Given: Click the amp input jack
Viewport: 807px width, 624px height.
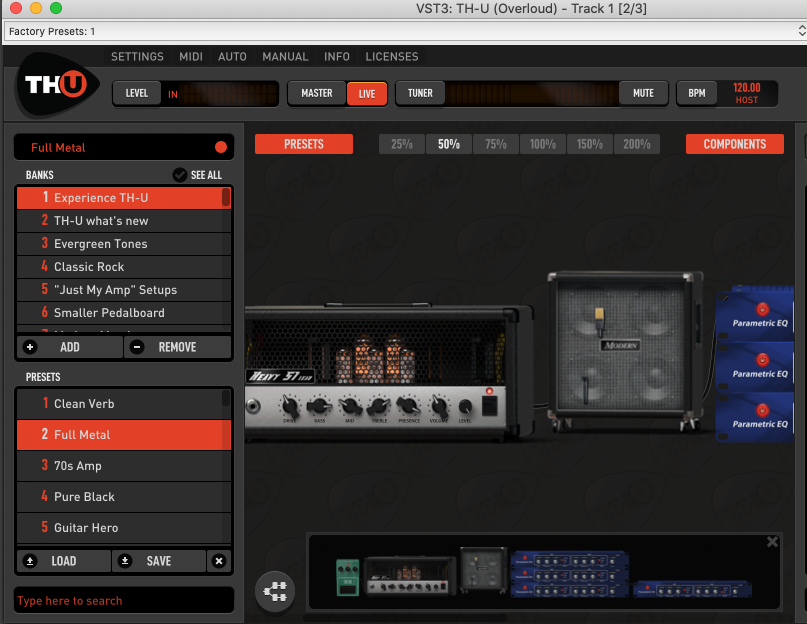Looking at the screenshot, I should tap(253, 406).
